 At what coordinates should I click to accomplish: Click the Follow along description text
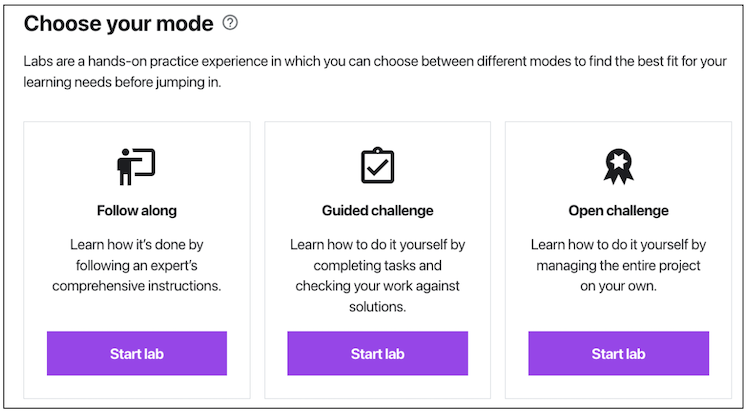point(137,265)
